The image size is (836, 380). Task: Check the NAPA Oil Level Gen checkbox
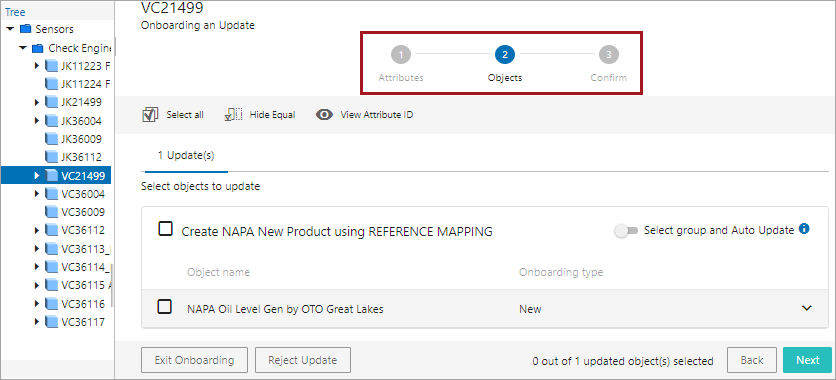tap(165, 307)
